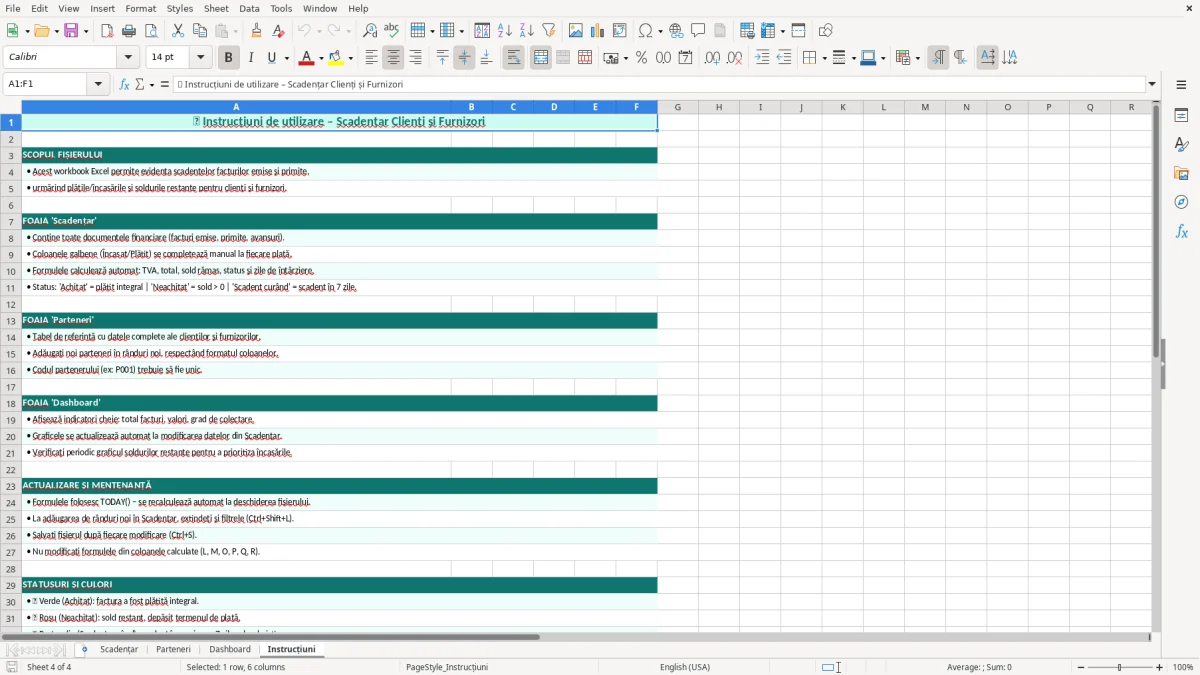Toggle Merge and Center Cells

coord(541,58)
